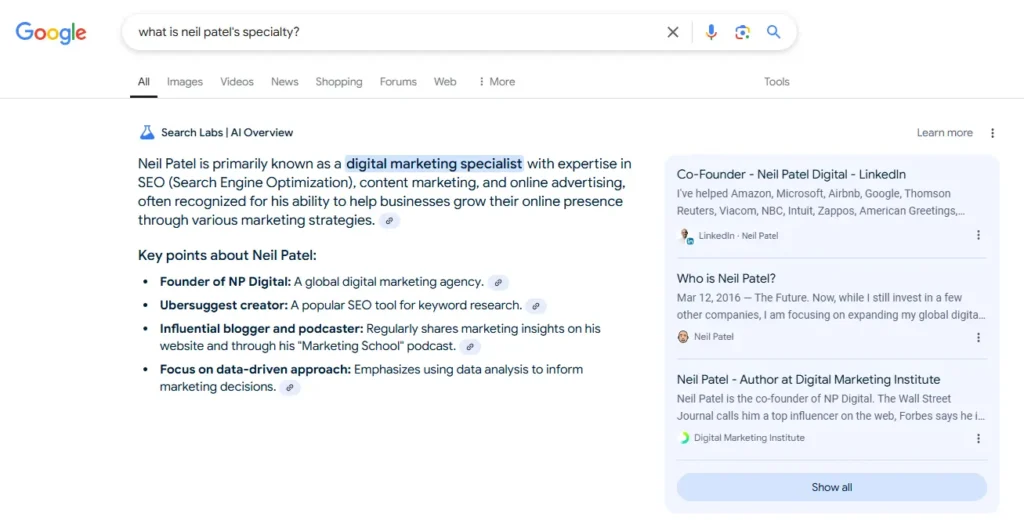Image resolution: width=1024 pixels, height=527 pixels.
Task: Open AI Overview three-dot options menu
Action: pos(992,133)
